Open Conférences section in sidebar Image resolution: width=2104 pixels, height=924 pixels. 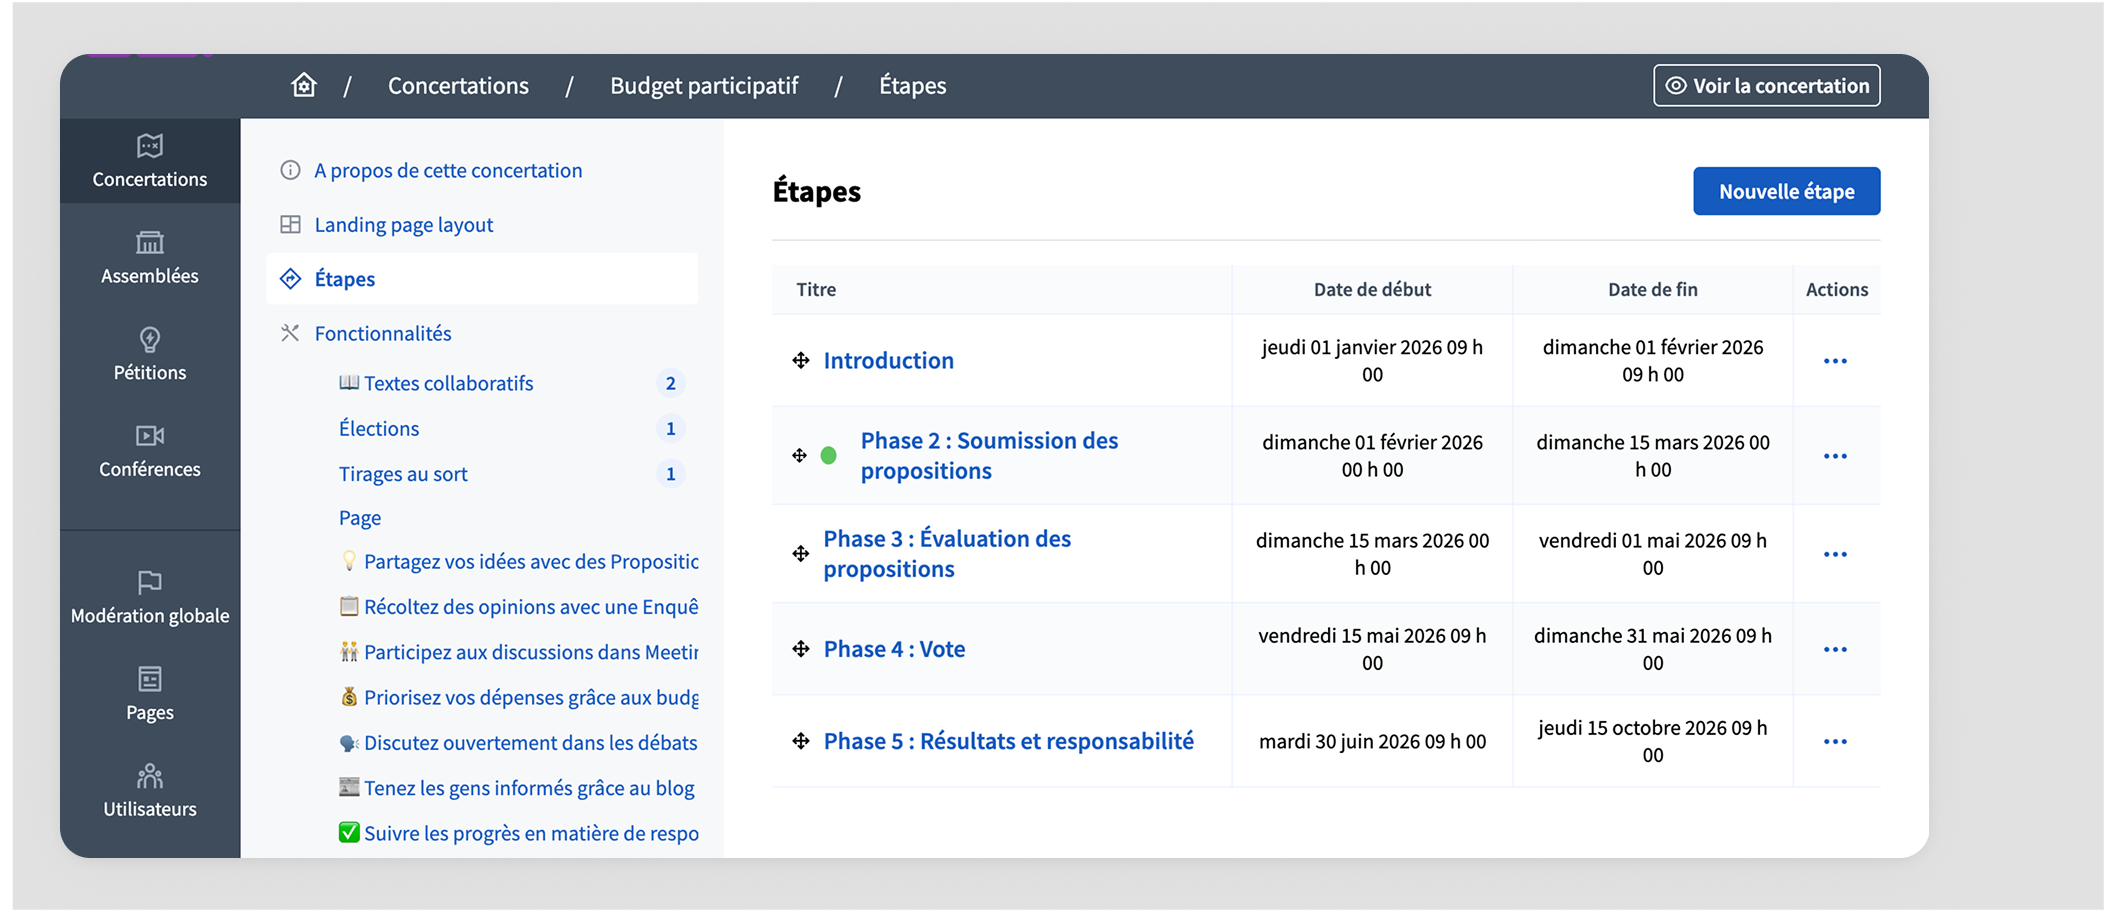[x=150, y=452]
